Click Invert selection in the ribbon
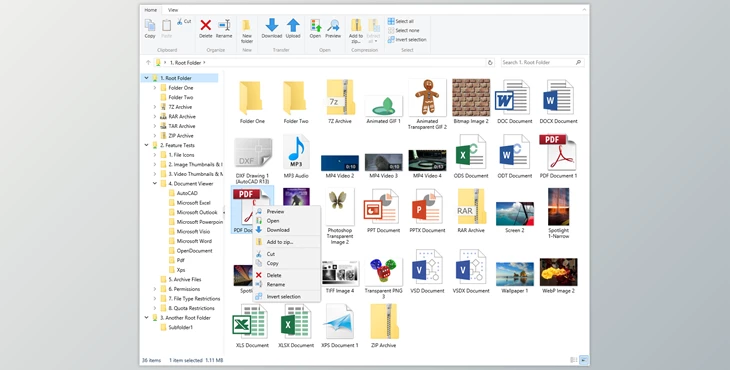The image size is (730, 370). click(x=407, y=40)
